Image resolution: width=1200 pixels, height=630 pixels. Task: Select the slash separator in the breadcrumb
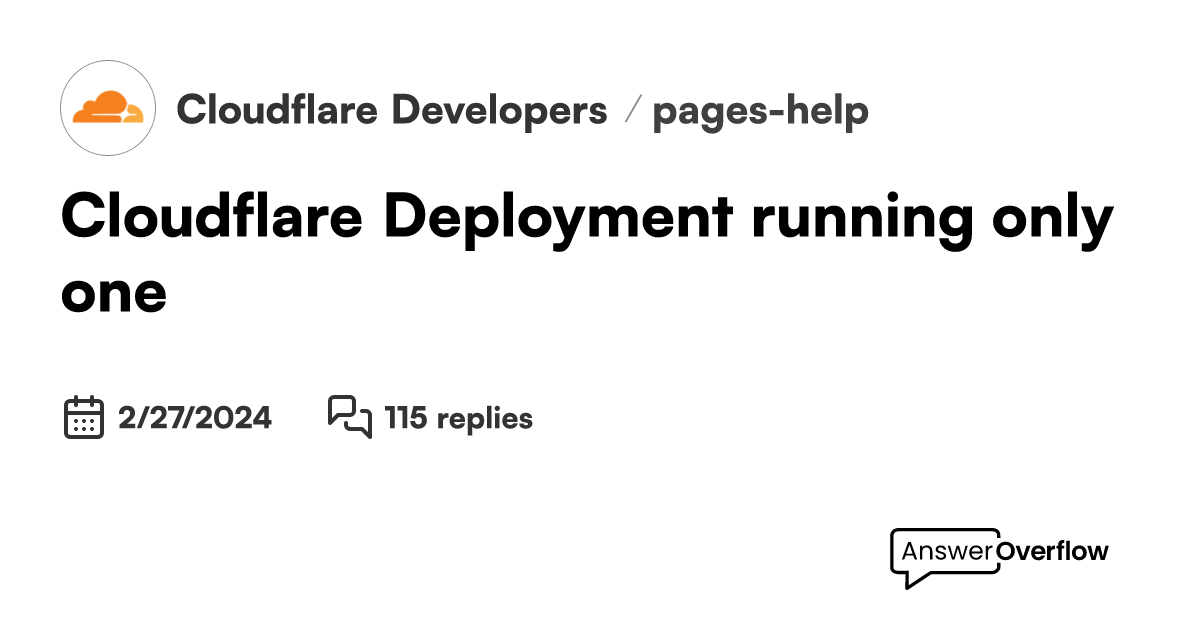634,111
